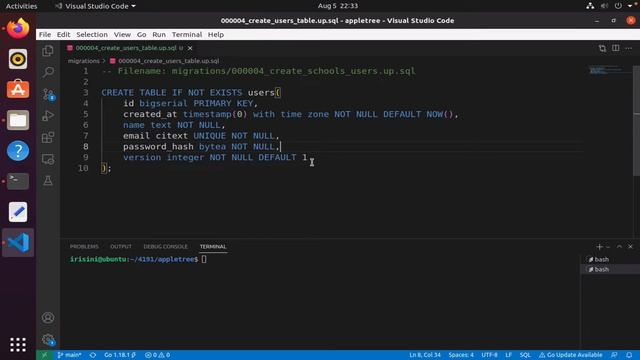Open the system status menu

611,6
